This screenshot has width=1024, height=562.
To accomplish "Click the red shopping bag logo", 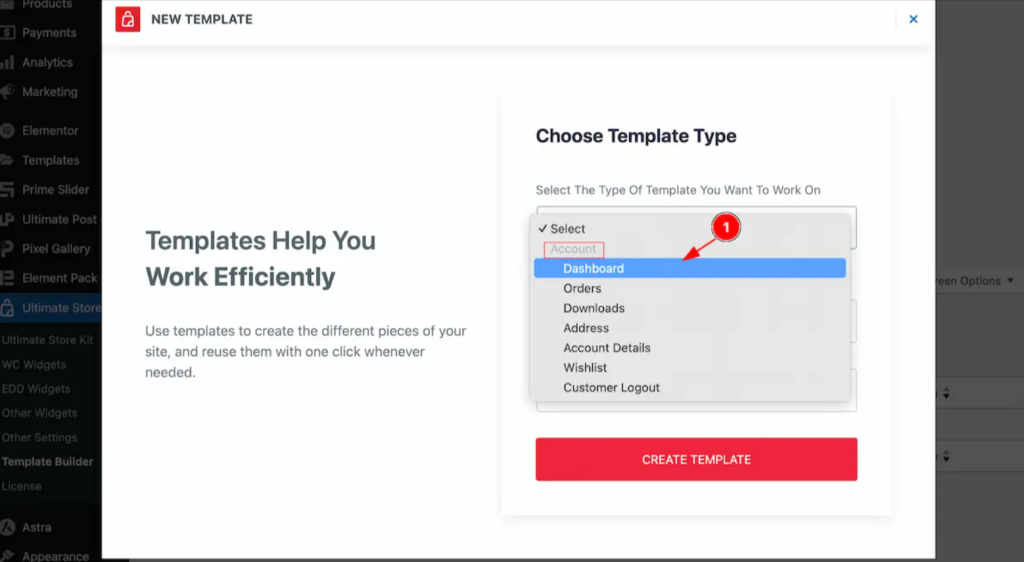I will coord(128,20).
